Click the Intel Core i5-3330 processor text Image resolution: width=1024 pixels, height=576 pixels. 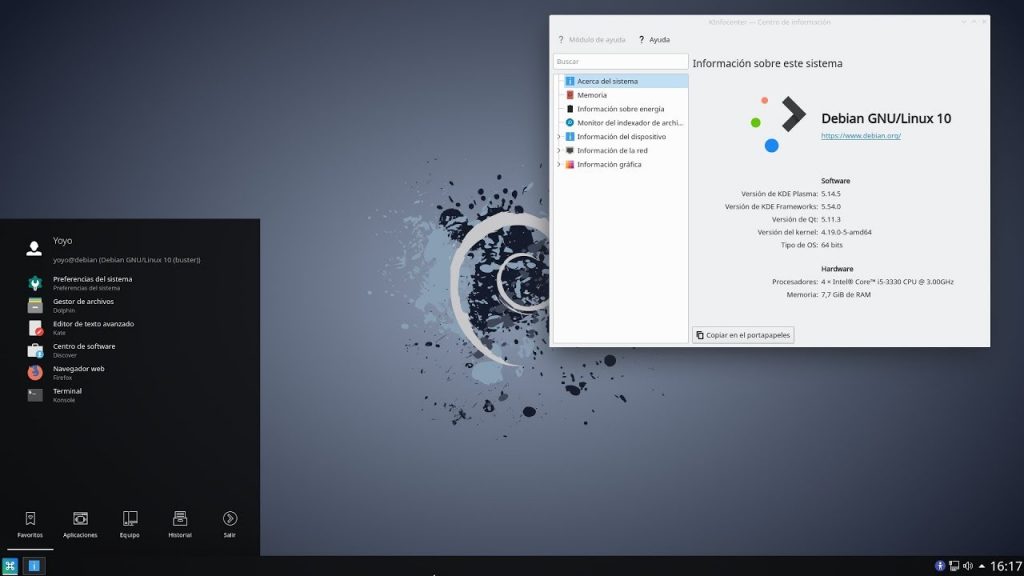click(x=888, y=282)
